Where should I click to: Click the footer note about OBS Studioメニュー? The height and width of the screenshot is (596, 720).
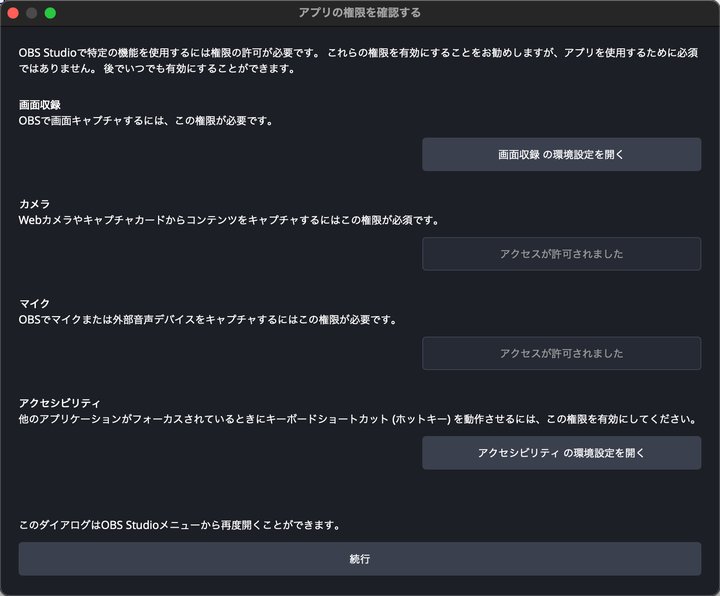pos(188,525)
